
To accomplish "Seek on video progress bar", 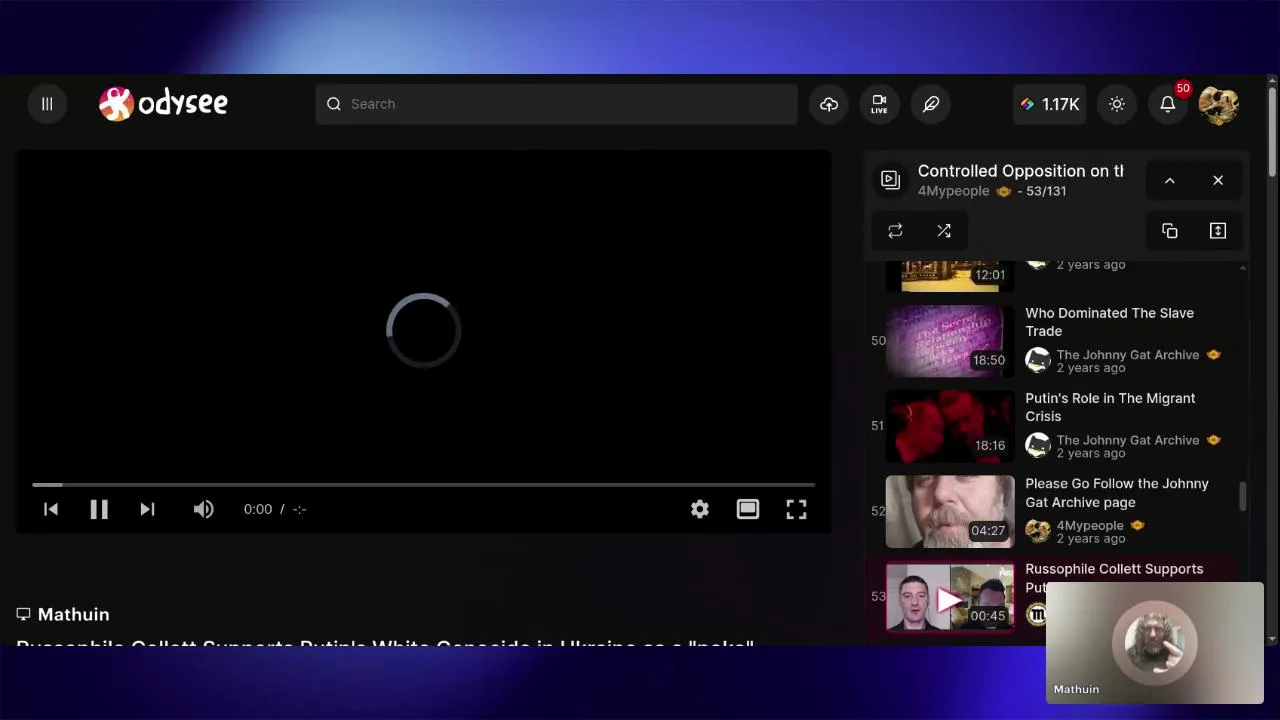I will pyautogui.click(x=424, y=485).
